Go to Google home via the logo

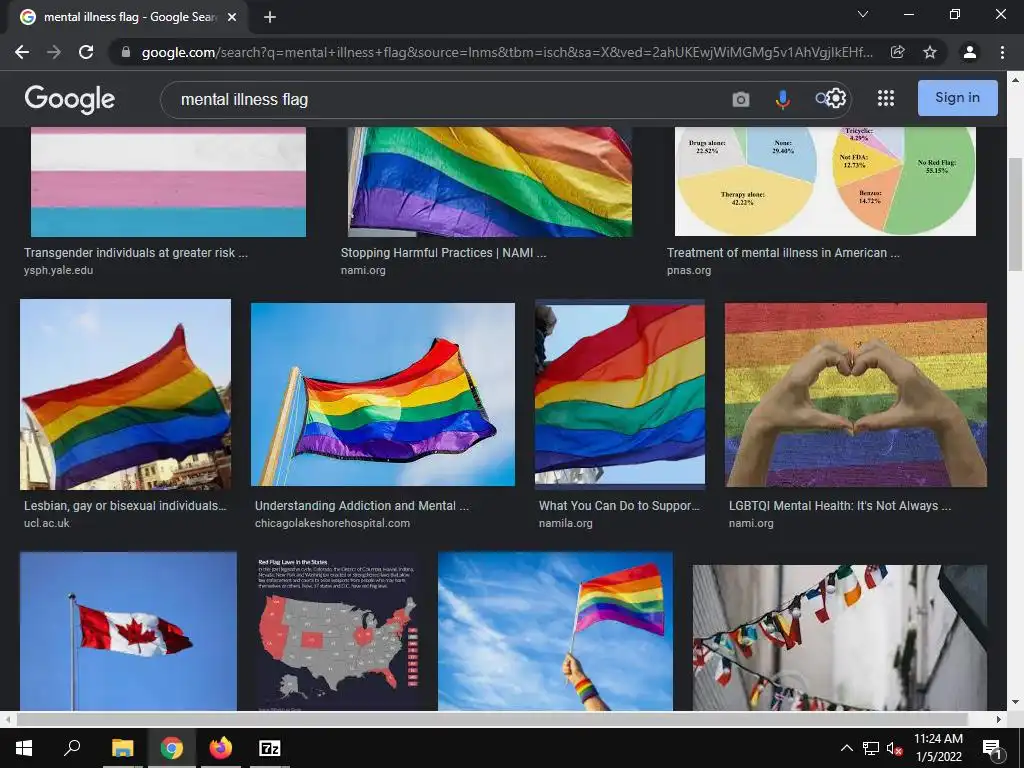click(x=70, y=99)
